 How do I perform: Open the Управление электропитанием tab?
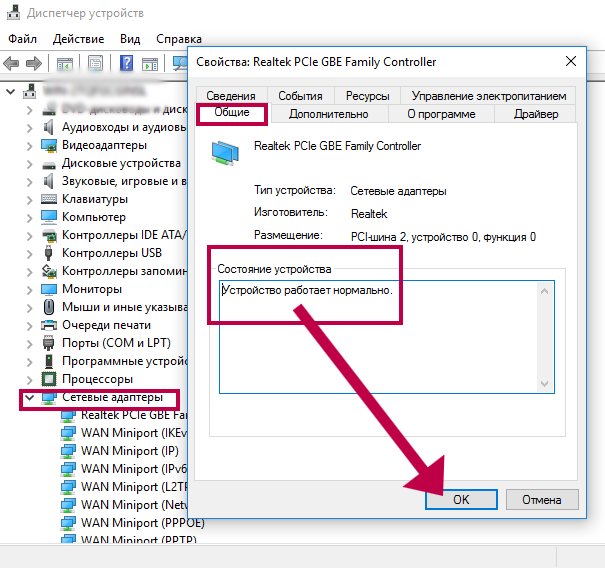(x=488, y=96)
